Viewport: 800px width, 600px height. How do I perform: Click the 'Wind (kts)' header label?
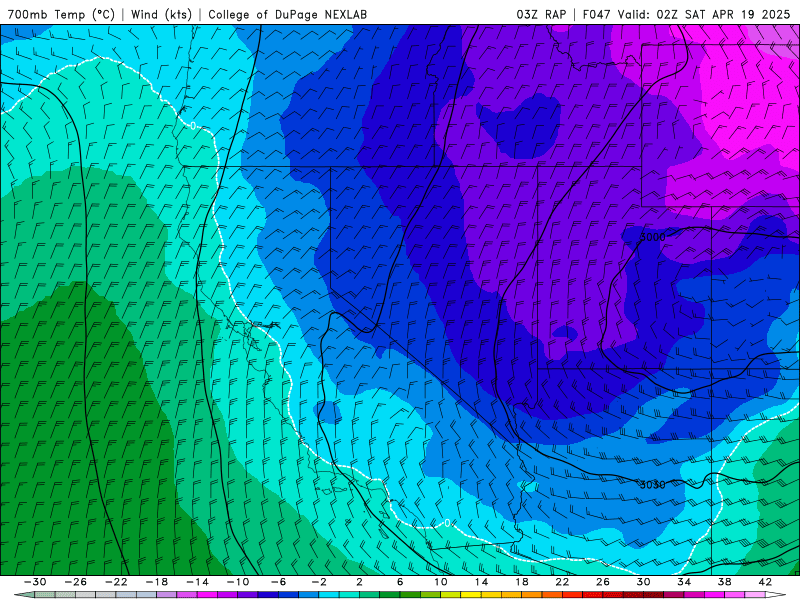tap(161, 14)
